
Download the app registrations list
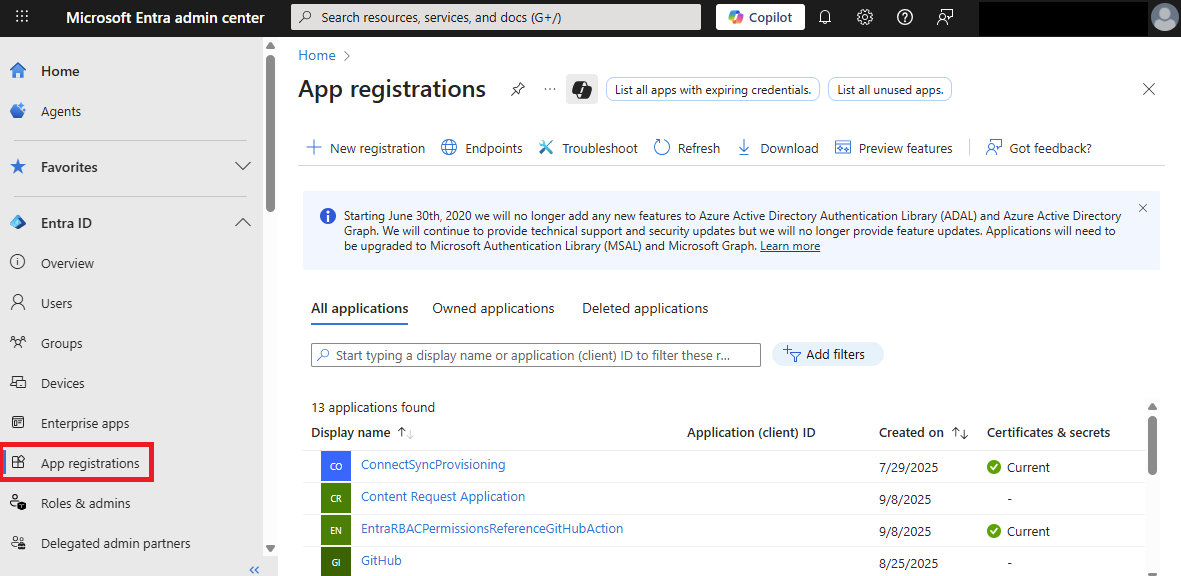[x=777, y=148]
